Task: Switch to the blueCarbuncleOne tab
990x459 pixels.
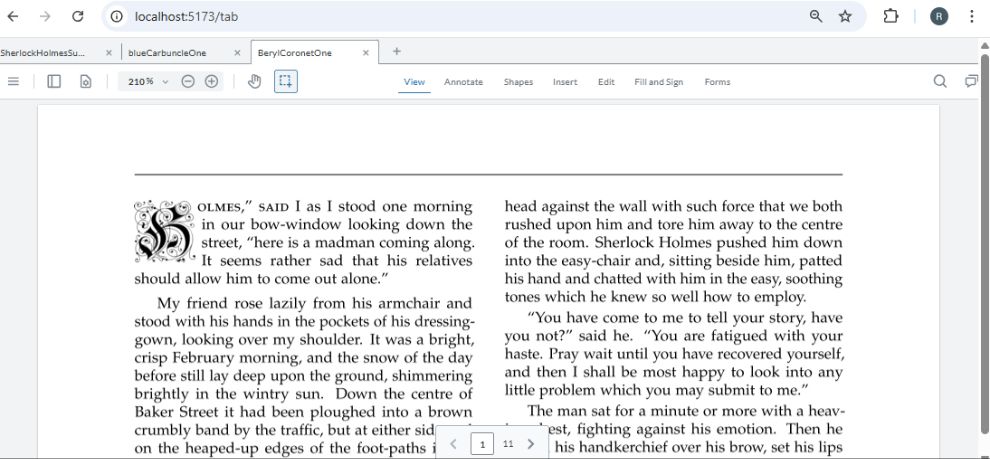Action: point(167,53)
